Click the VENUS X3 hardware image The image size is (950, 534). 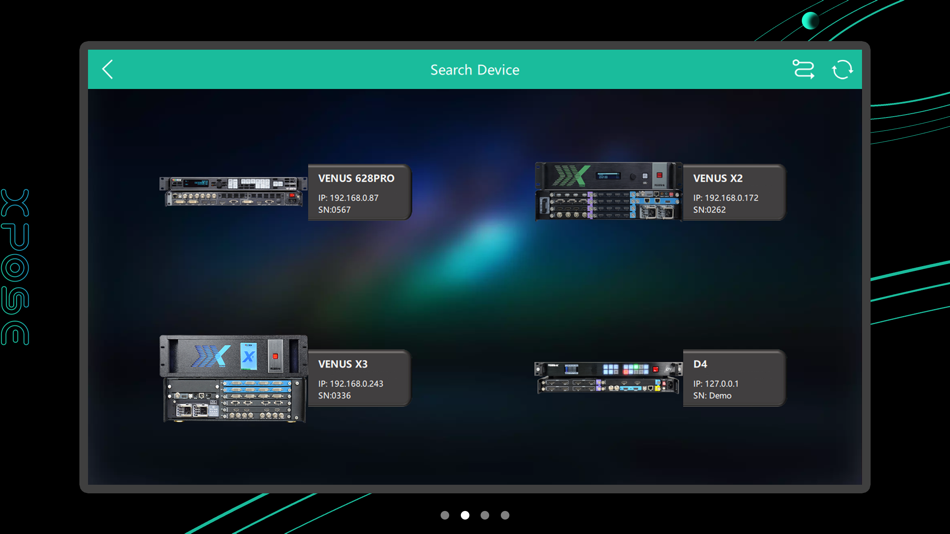(233, 379)
